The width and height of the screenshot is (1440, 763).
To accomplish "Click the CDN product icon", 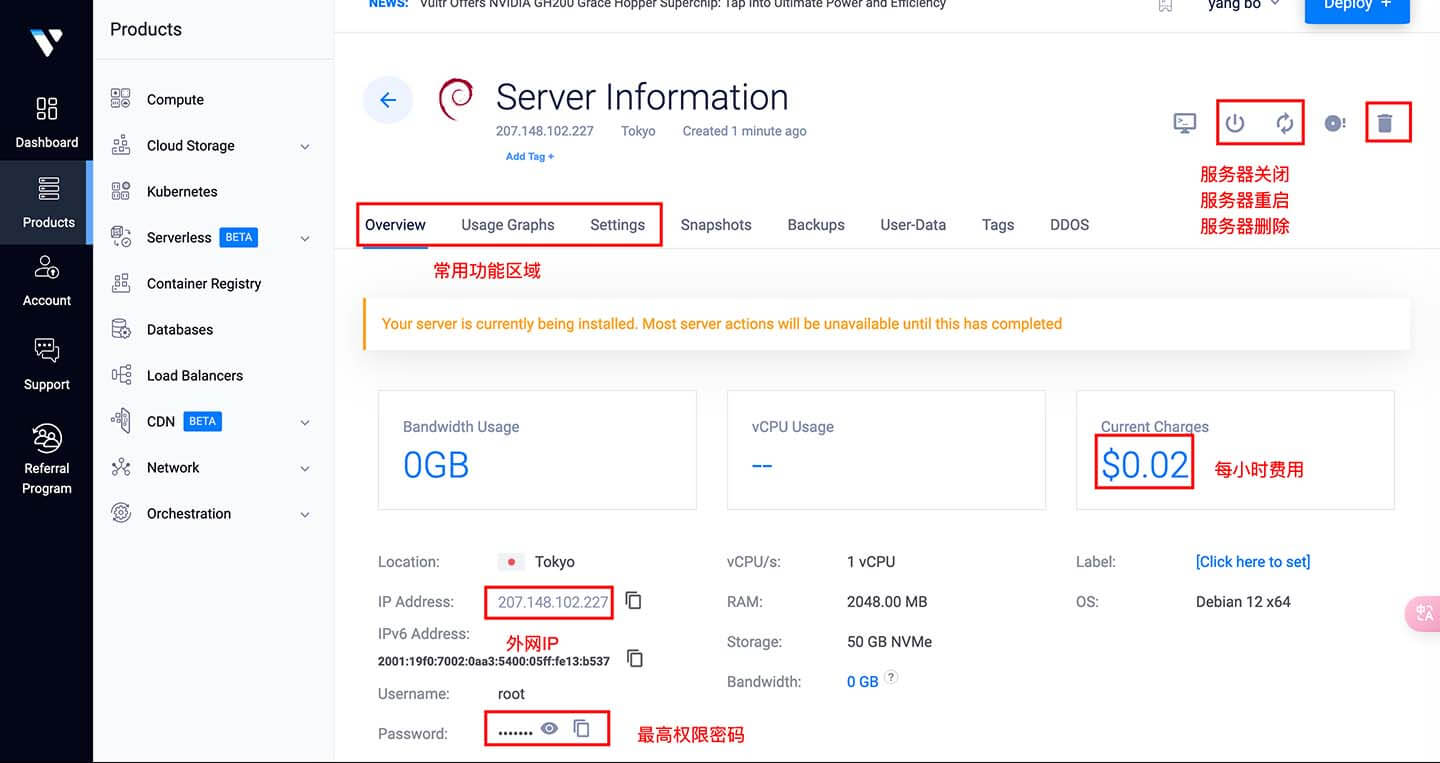I will coord(121,421).
